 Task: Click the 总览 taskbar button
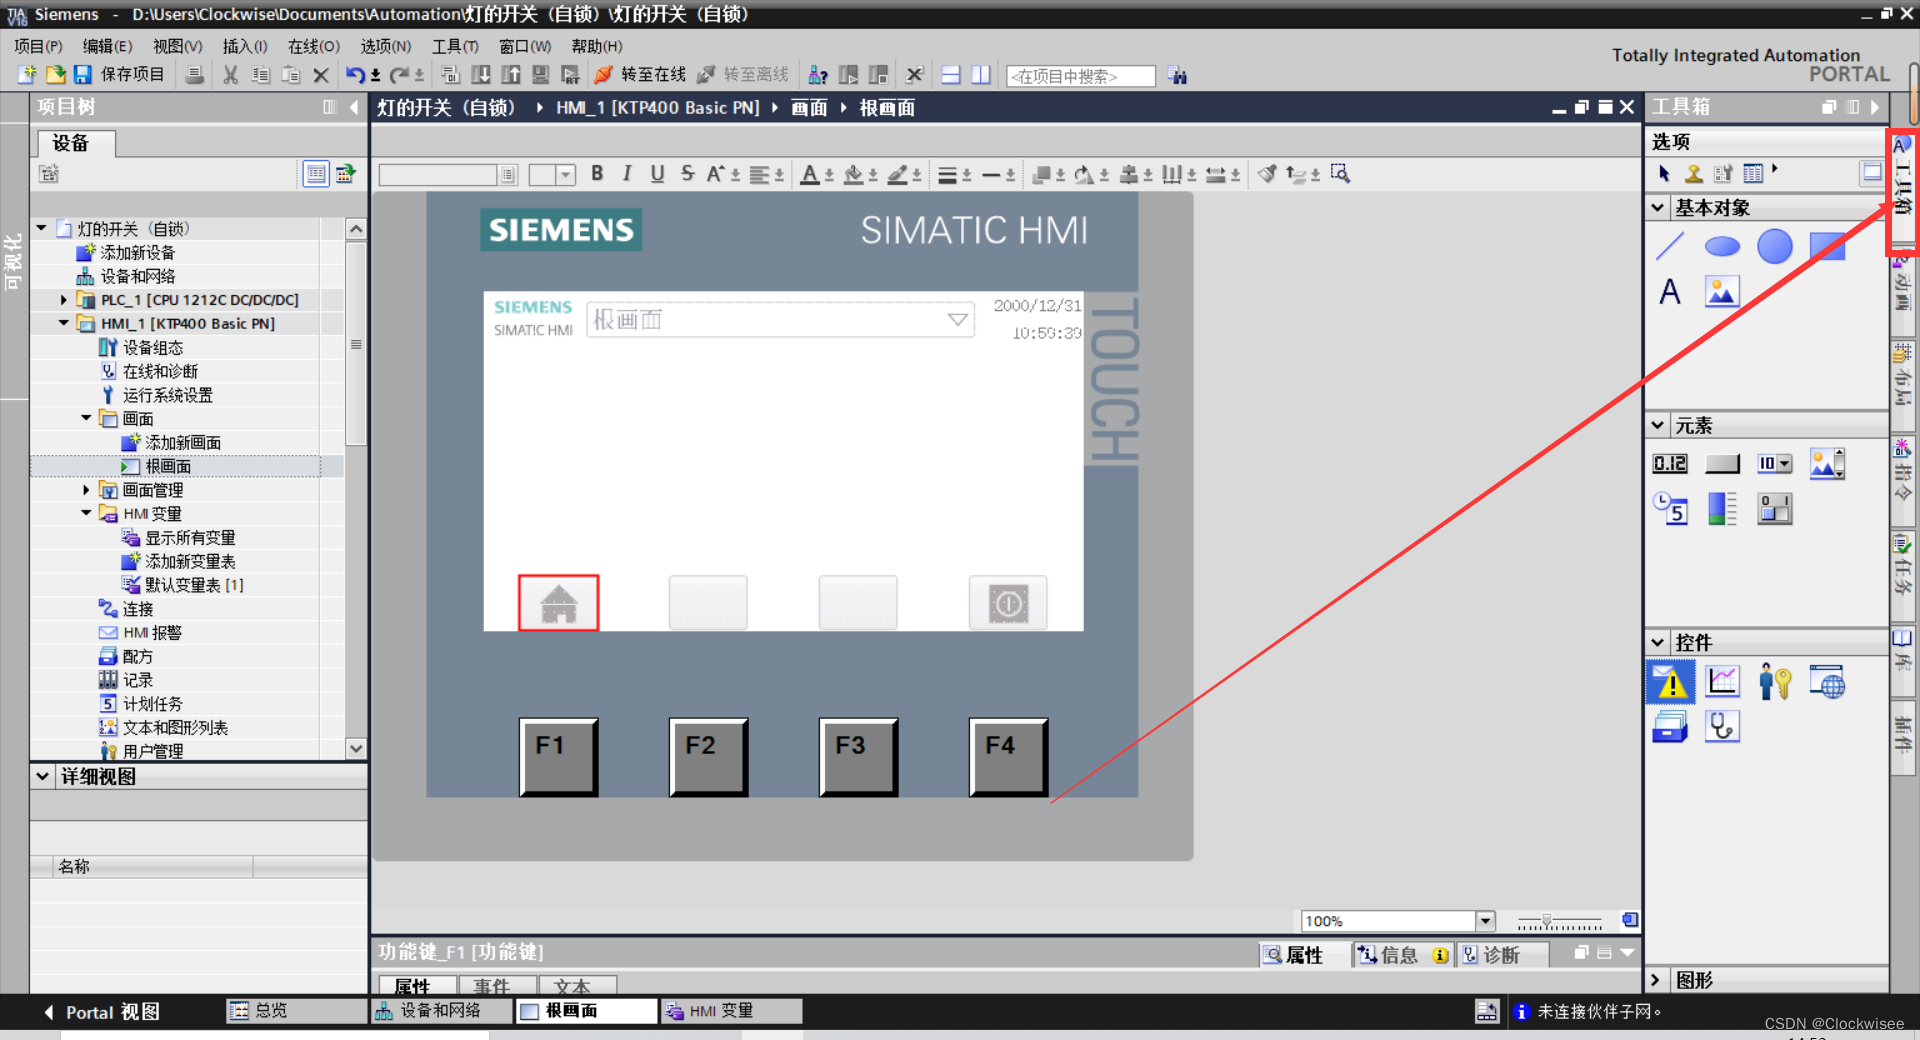[x=296, y=1011]
